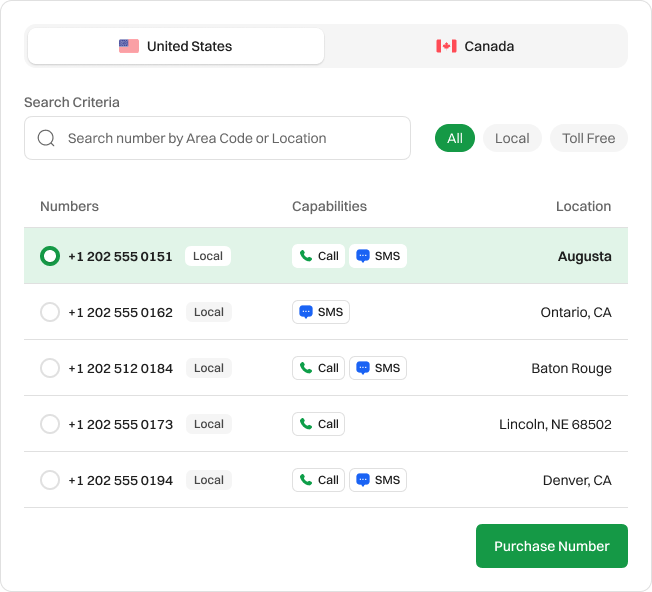Select radio for +1 202 555 0194

50,480
